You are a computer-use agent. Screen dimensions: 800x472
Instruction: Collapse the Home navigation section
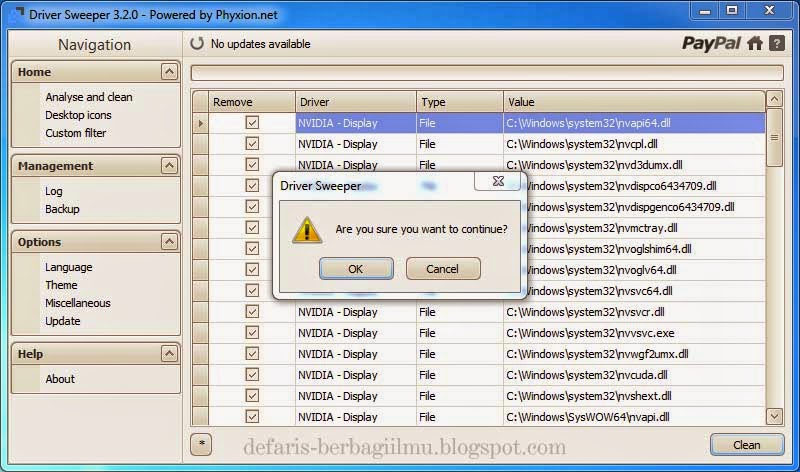168,72
